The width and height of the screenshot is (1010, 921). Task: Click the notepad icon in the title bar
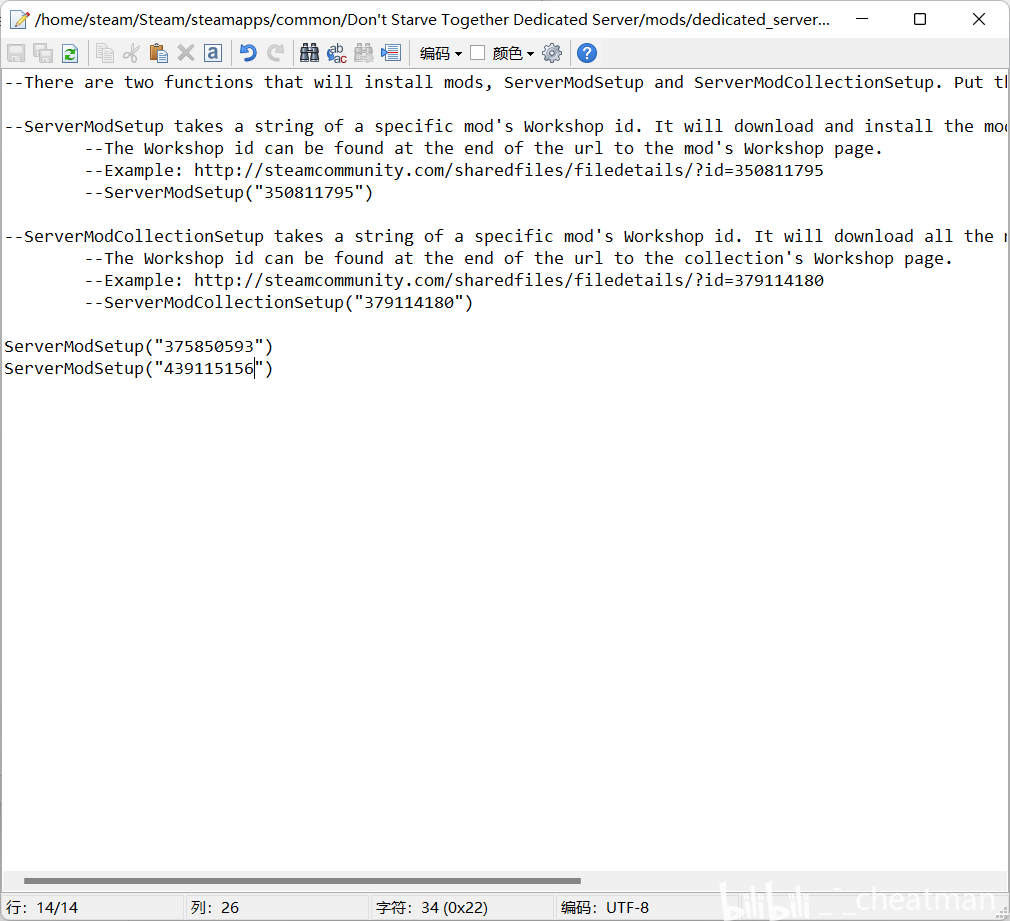coord(19,19)
